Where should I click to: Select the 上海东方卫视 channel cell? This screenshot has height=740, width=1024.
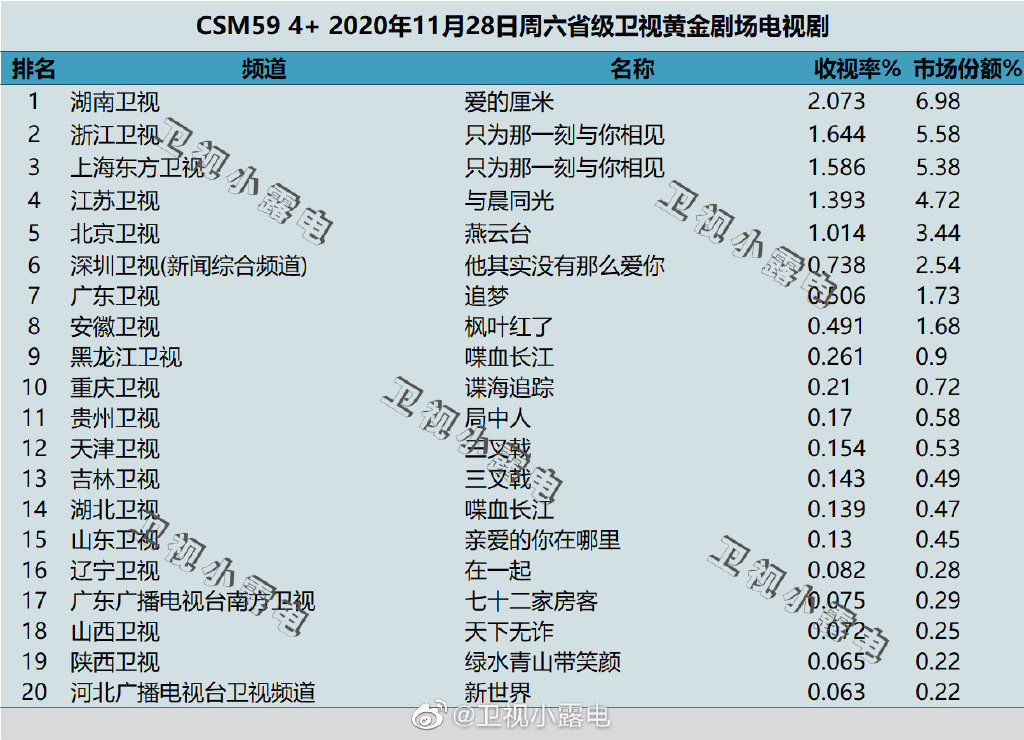[137, 167]
